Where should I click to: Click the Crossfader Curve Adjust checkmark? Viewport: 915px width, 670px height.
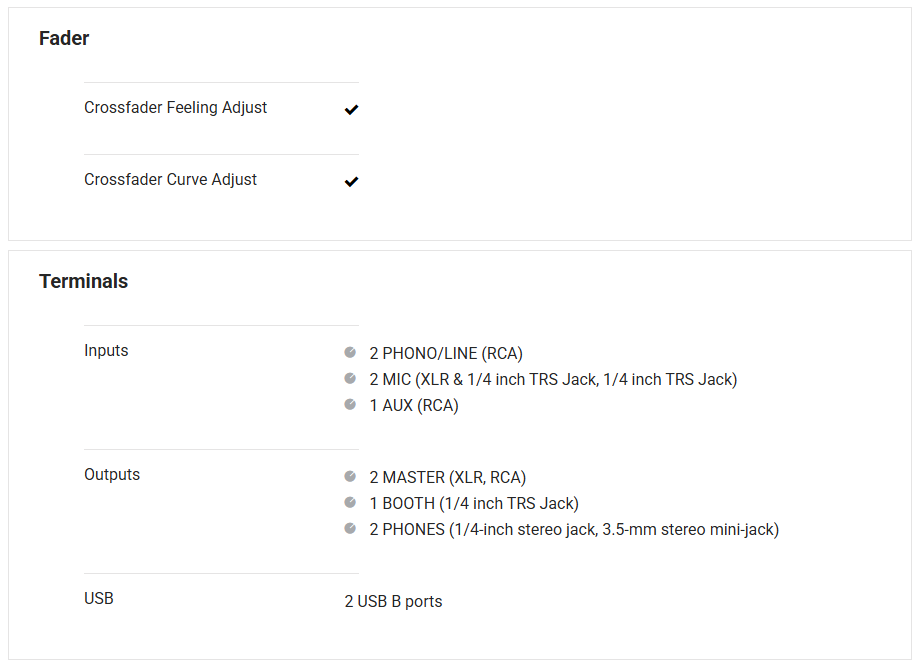click(x=351, y=181)
